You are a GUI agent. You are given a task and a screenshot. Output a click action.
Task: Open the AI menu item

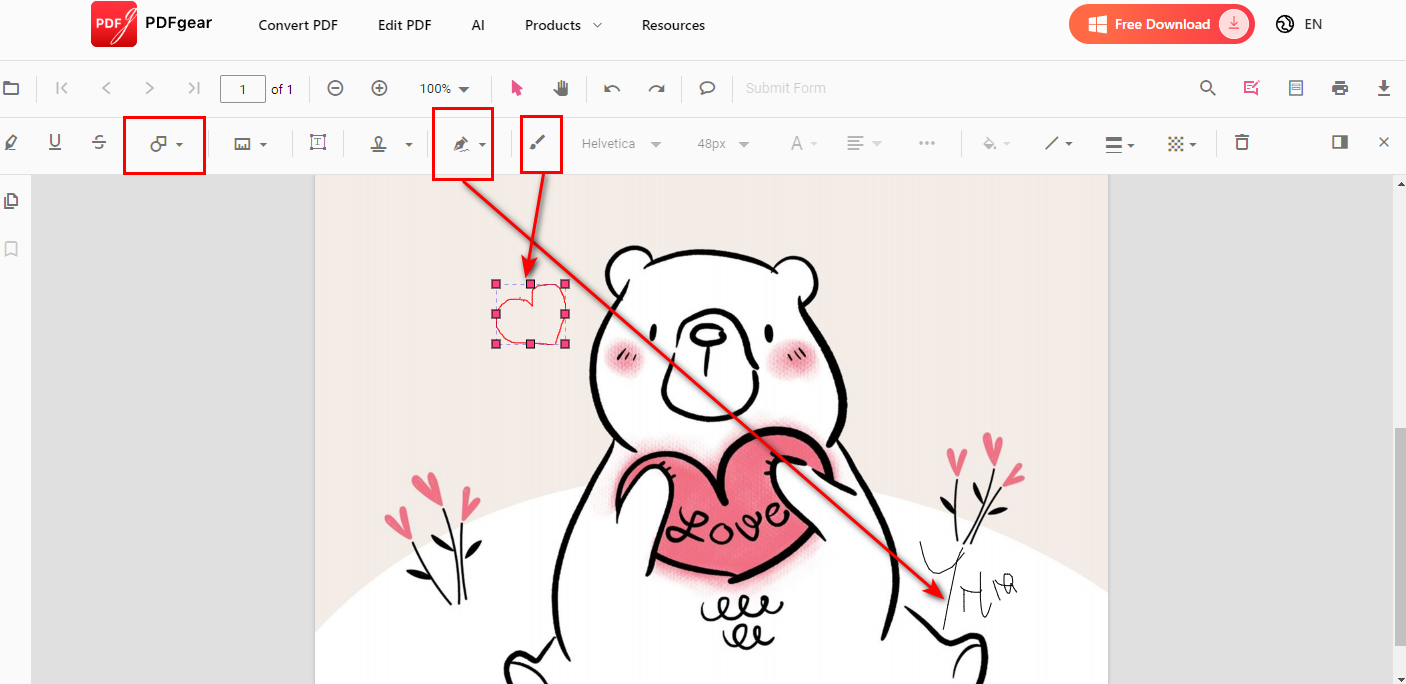pyautogui.click(x=478, y=25)
